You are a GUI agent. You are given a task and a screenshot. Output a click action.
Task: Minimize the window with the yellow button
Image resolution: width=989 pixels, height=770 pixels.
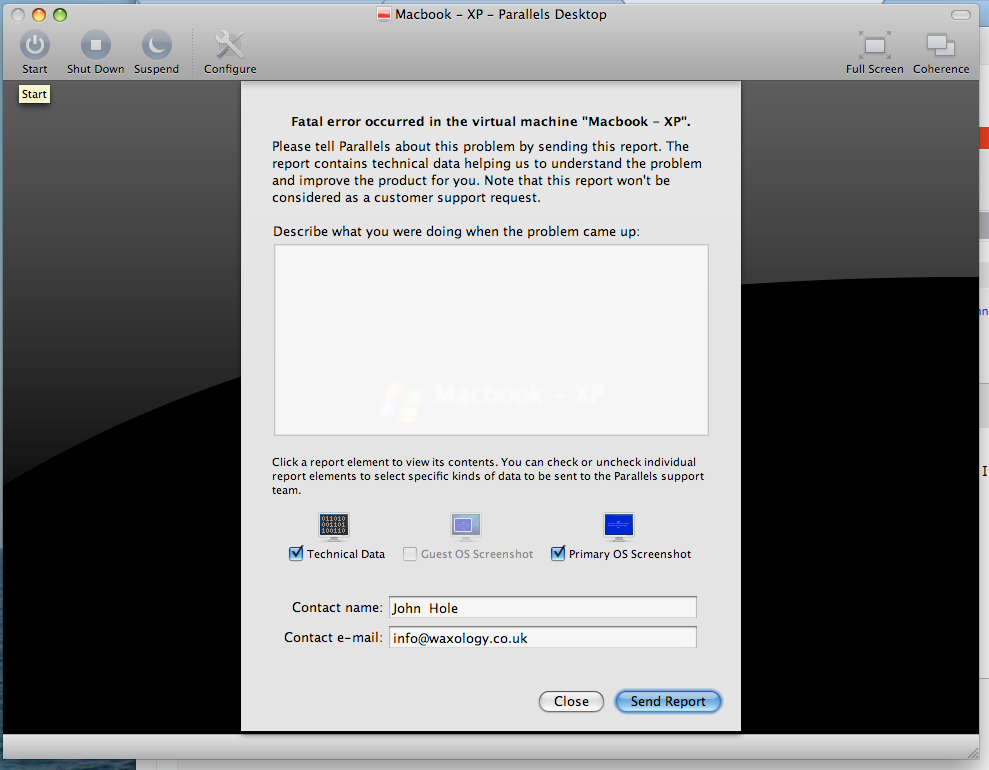point(39,15)
